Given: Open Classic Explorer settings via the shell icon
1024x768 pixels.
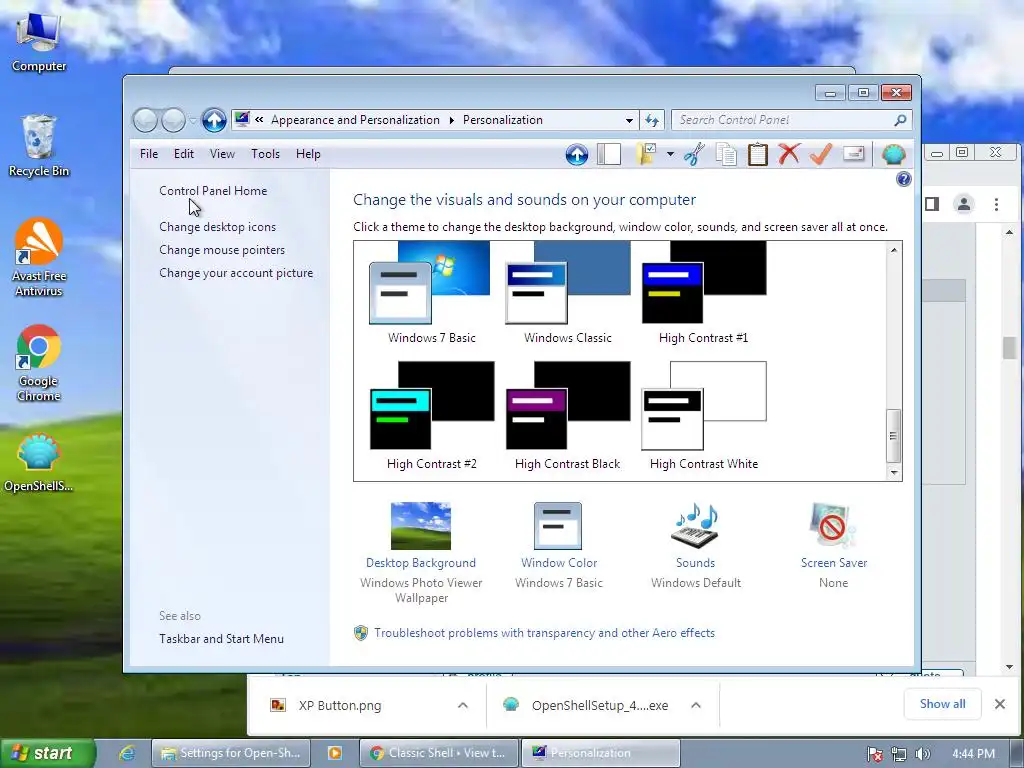Looking at the screenshot, I should pos(893,154).
